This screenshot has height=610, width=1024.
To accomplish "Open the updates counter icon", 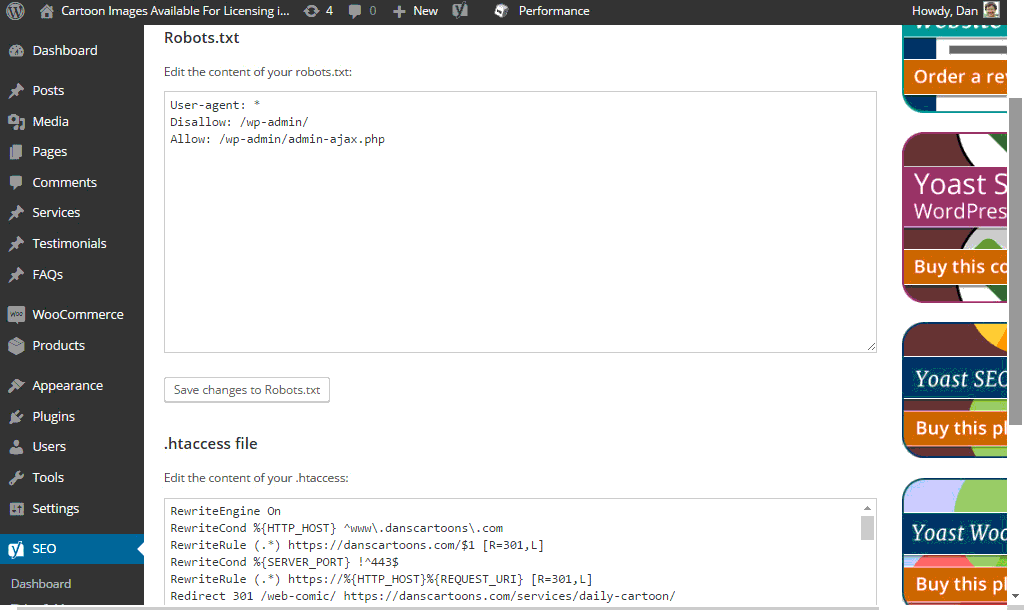I will pyautogui.click(x=312, y=11).
